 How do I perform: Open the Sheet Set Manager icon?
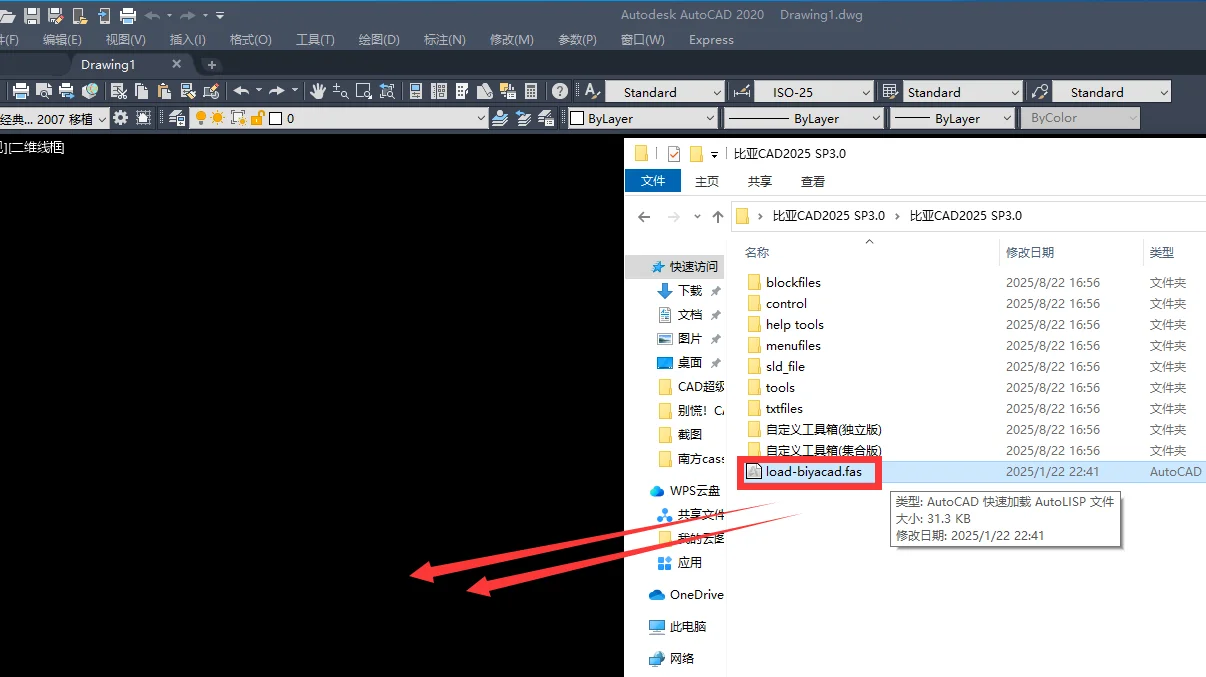pos(485,91)
